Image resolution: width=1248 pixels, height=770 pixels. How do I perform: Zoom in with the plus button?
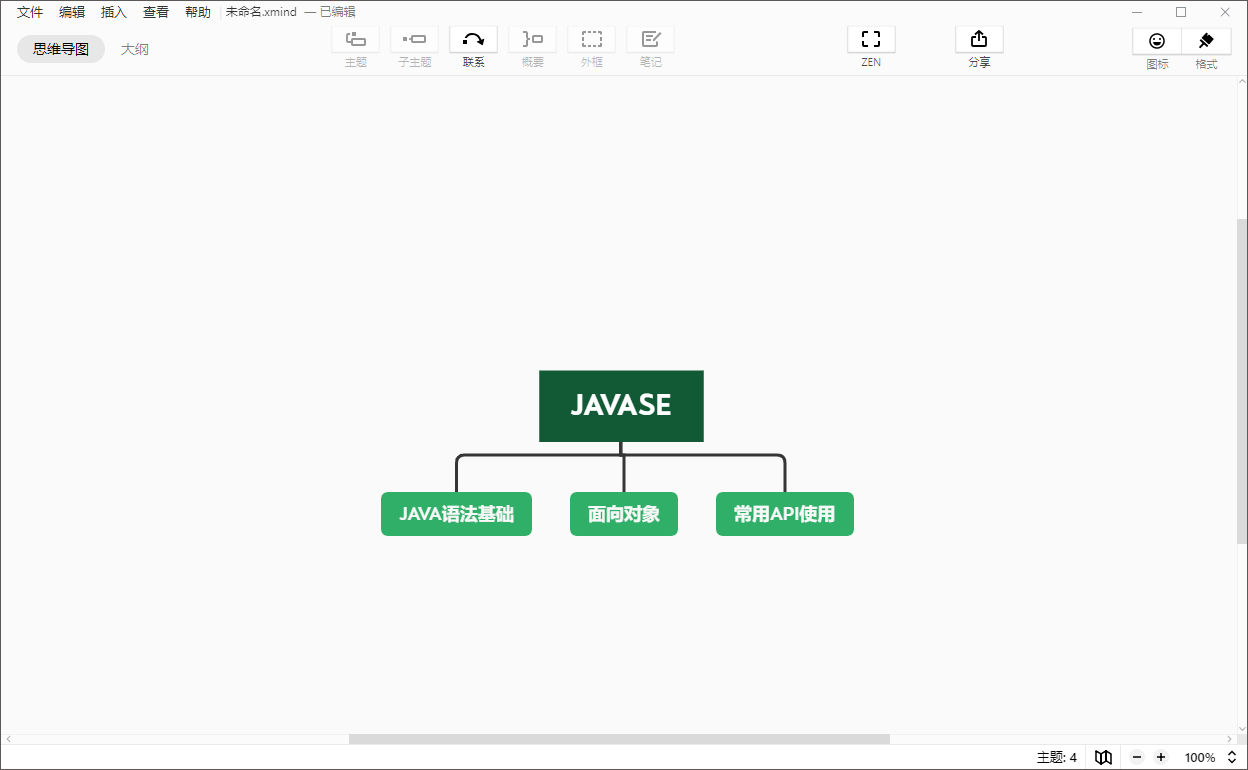tap(1161, 757)
